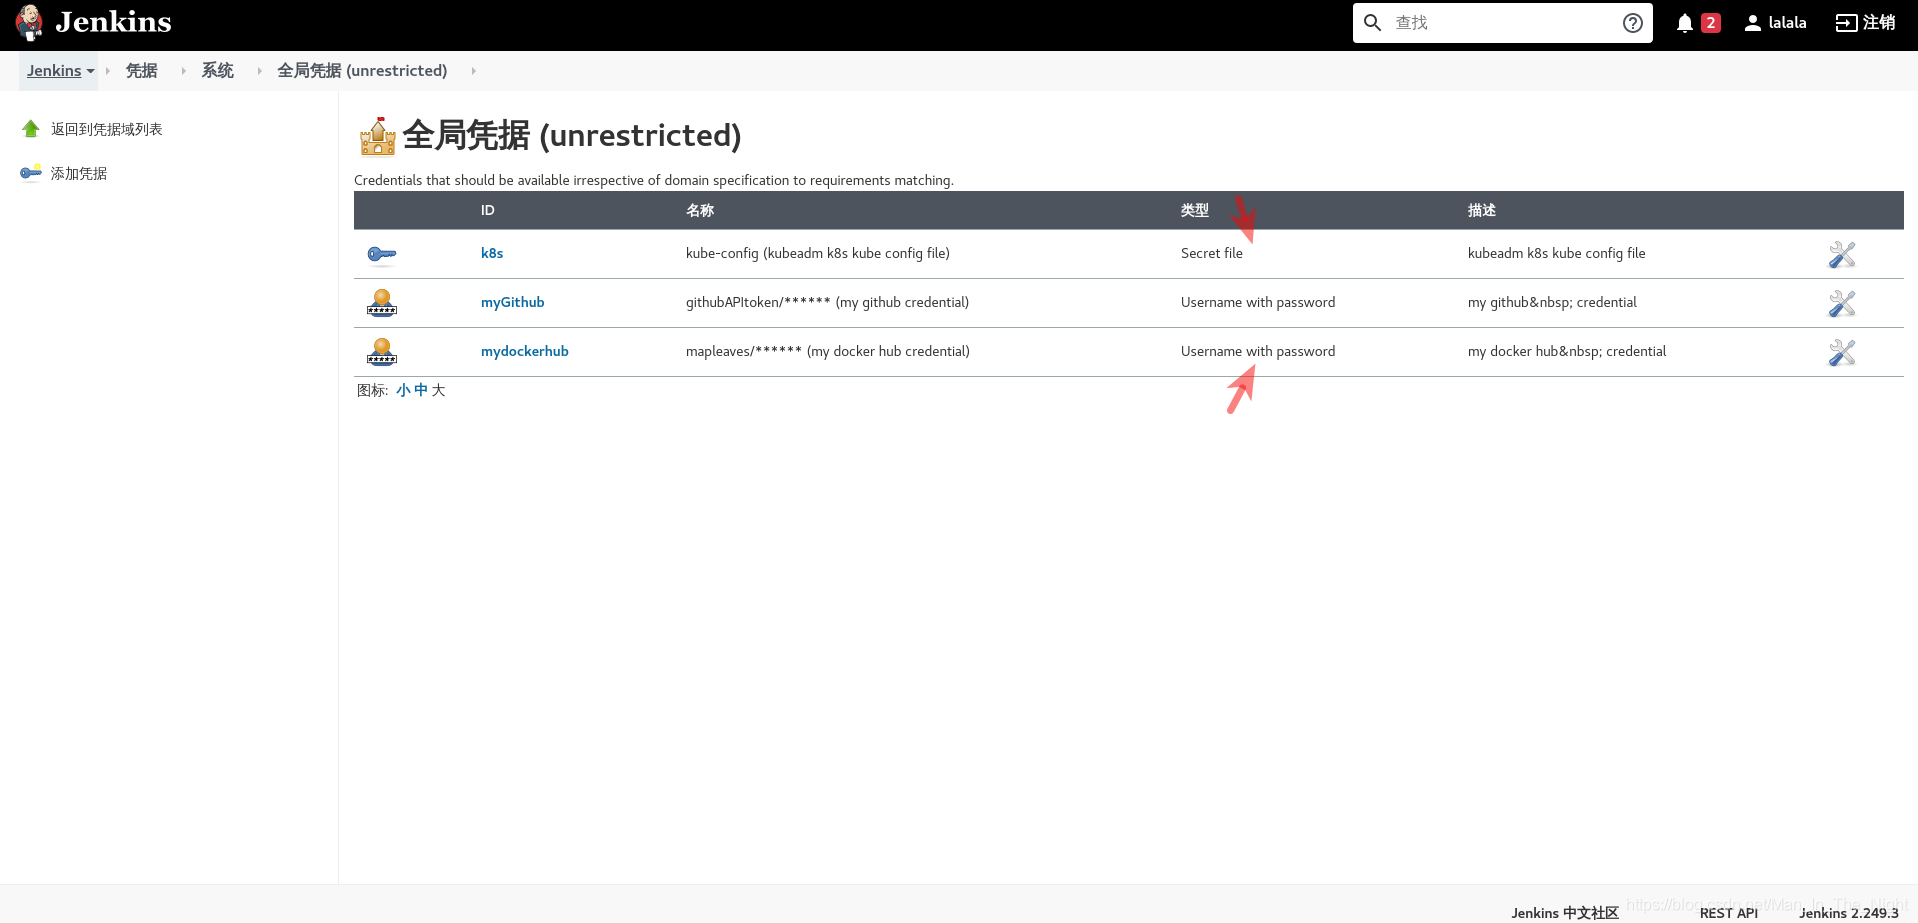Click the logout icon next to 注销
Viewport: 1918px width, 923px height.
(x=1846, y=22)
